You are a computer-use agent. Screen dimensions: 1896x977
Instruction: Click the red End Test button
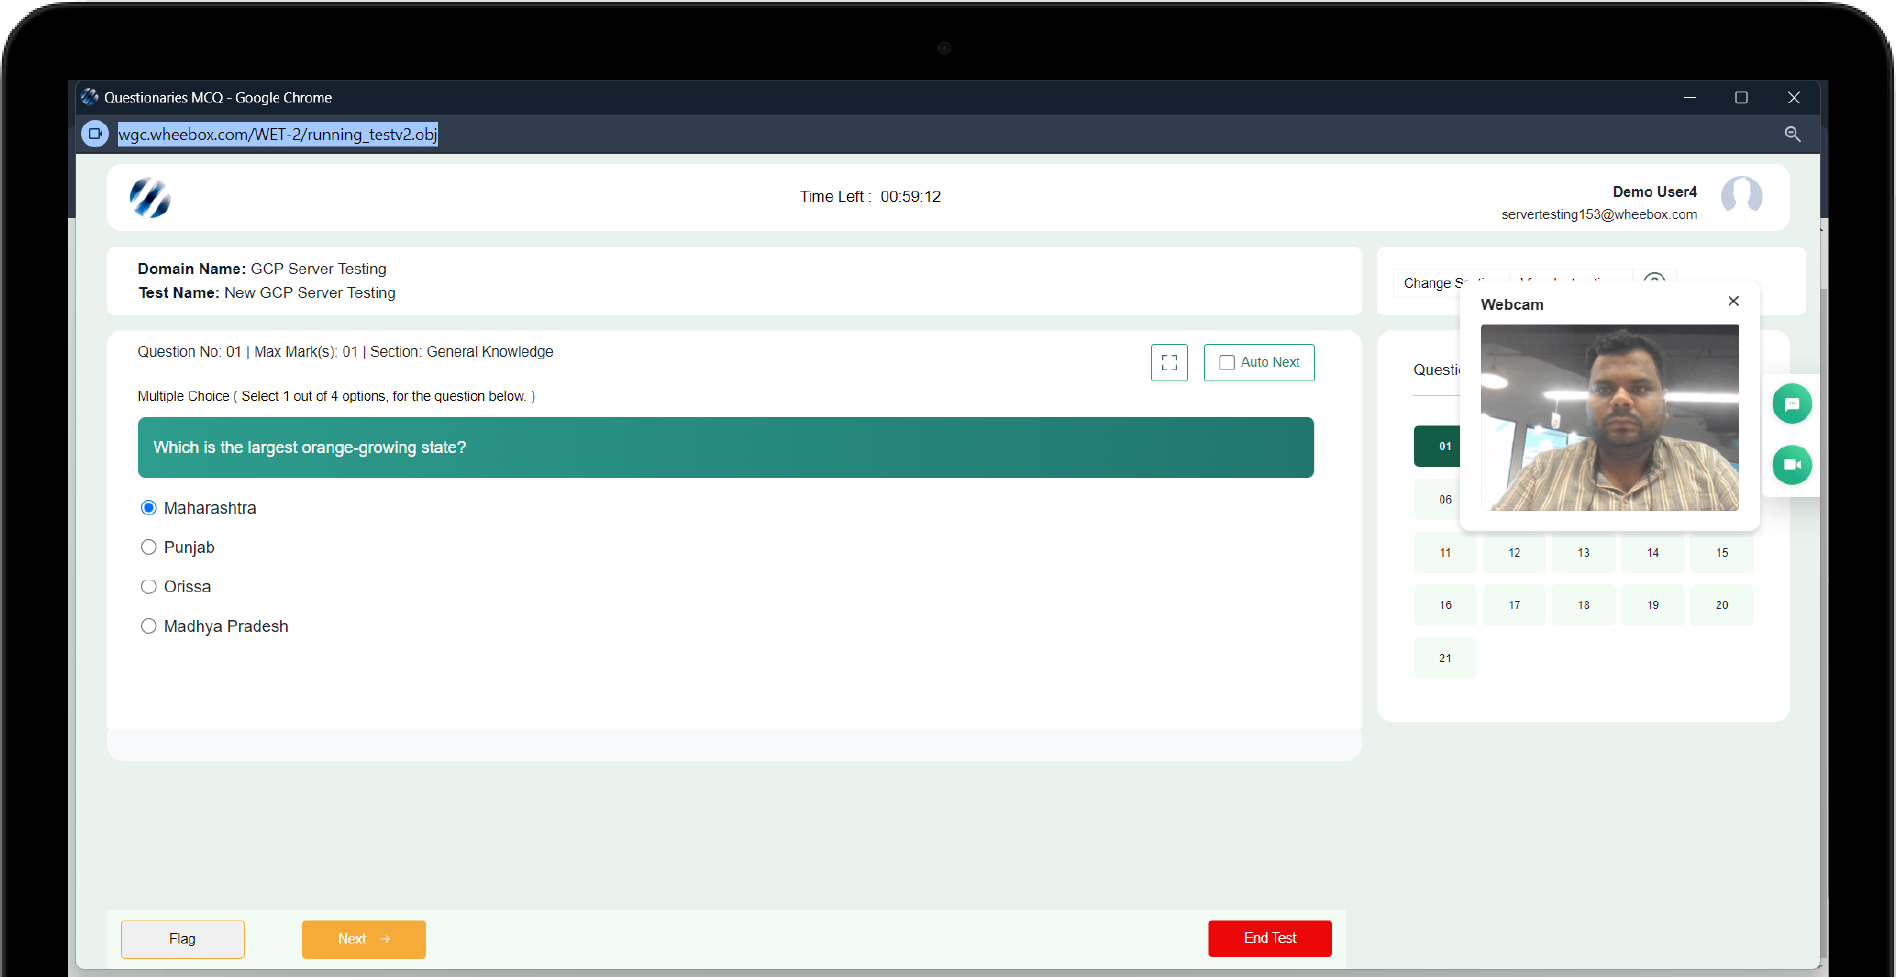coord(1269,938)
